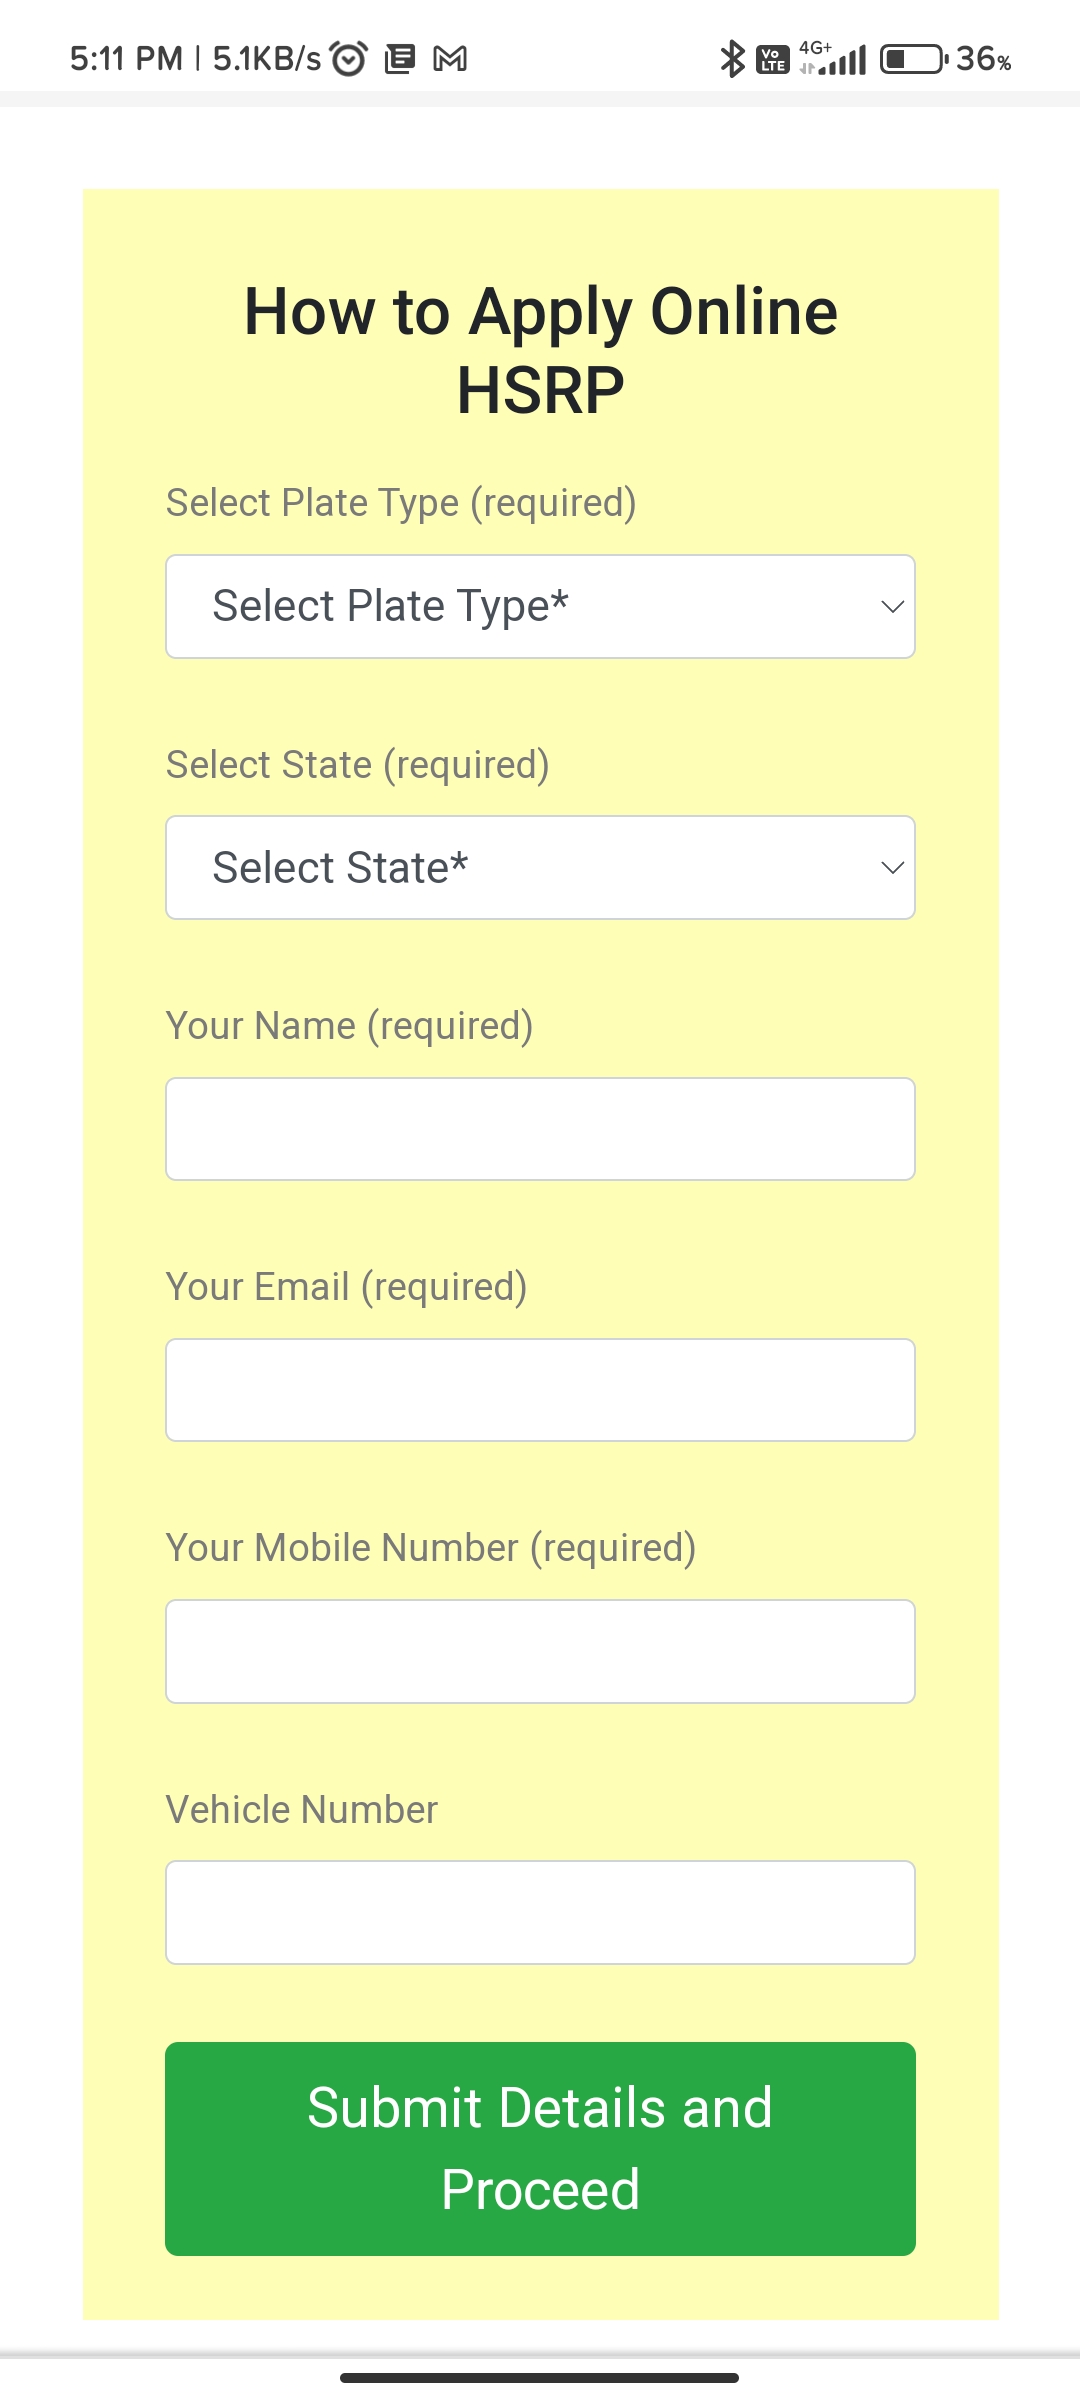The height and width of the screenshot is (2400, 1080).
Task: Click into the Your Email field
Action: pyautogui.click(x=540, y=1390)
